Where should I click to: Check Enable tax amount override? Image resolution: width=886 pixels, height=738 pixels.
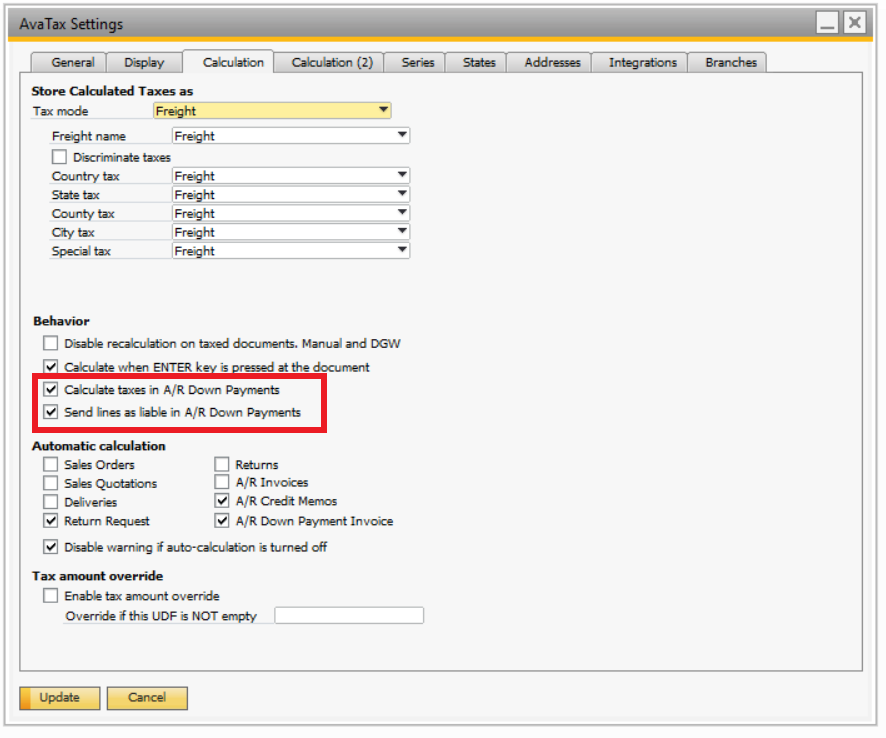click(x=51, y=596)
